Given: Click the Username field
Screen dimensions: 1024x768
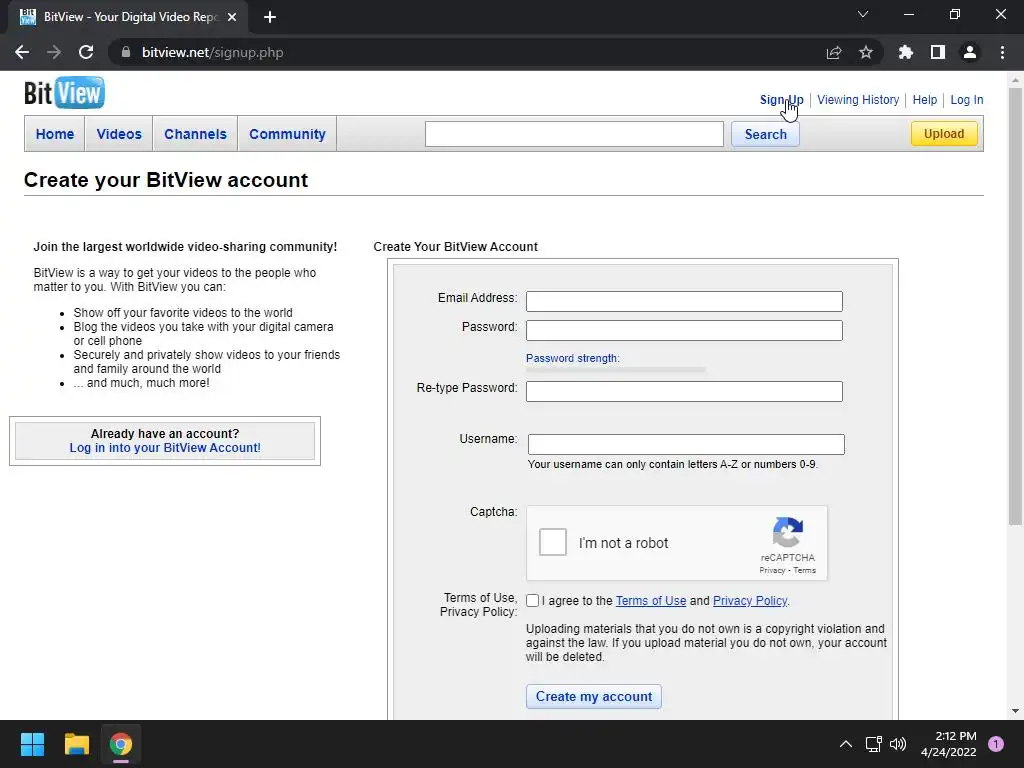Looking at the screenshot, I should tap(686, 444).
